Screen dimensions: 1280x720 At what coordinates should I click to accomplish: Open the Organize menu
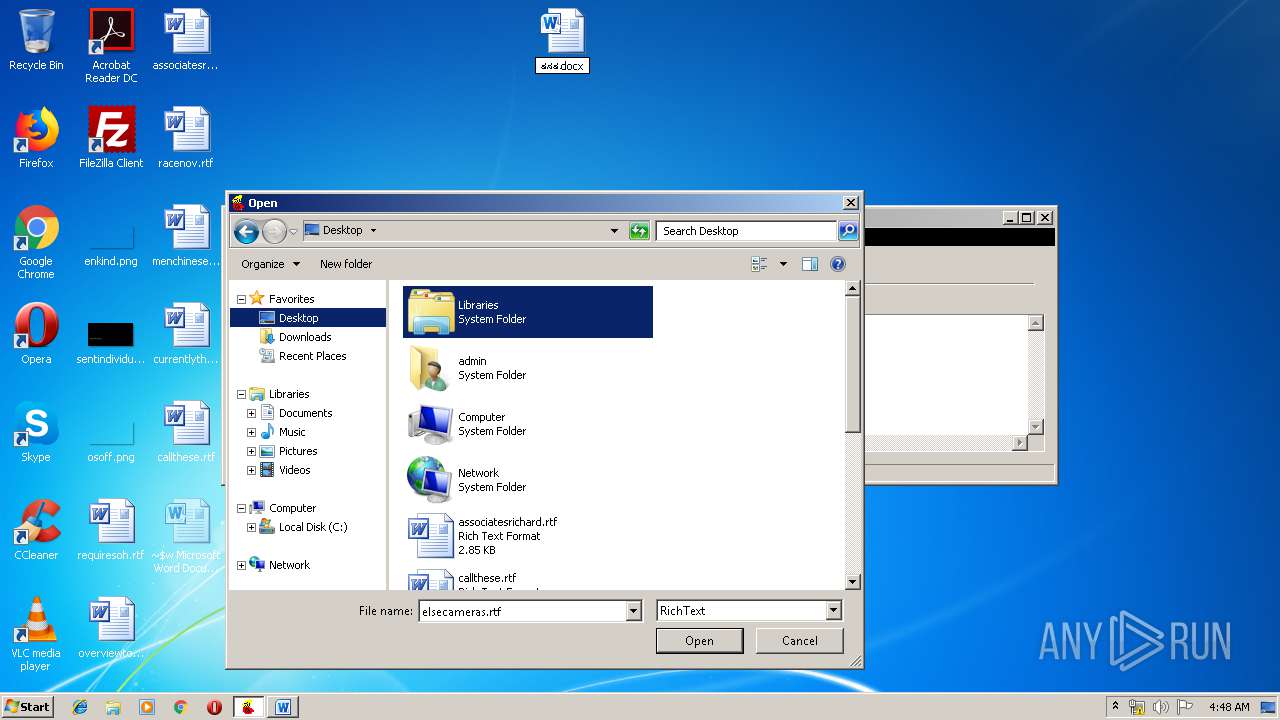[x=270, y=264]
